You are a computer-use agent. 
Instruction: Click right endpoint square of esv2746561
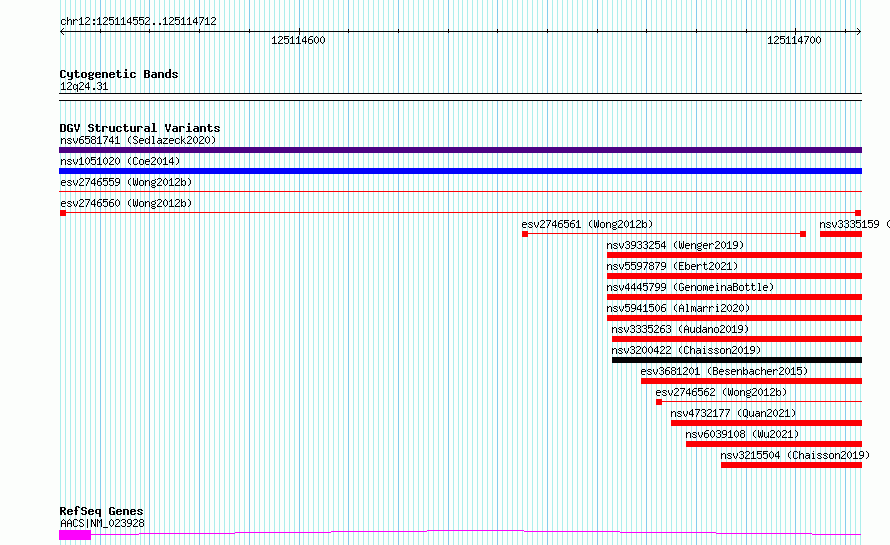point(803,234)
